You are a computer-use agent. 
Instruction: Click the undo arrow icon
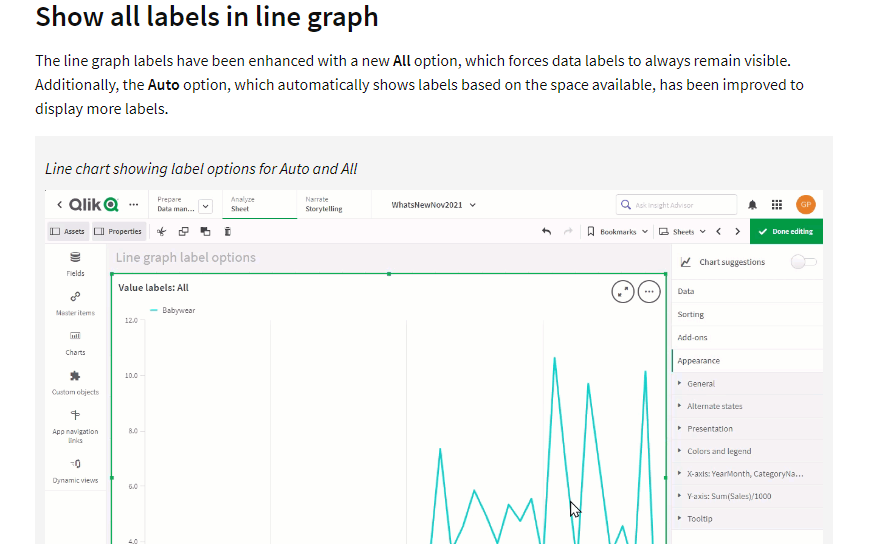[x=547, y=232]
